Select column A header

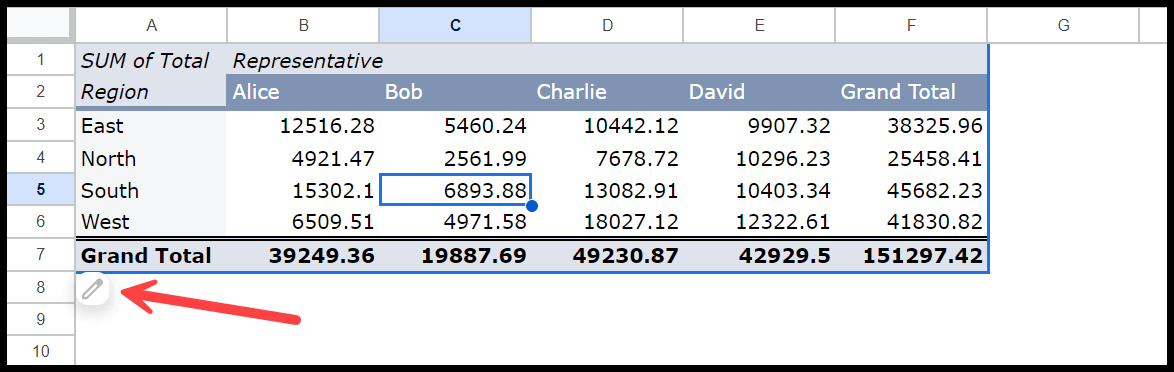click(151, 26)
